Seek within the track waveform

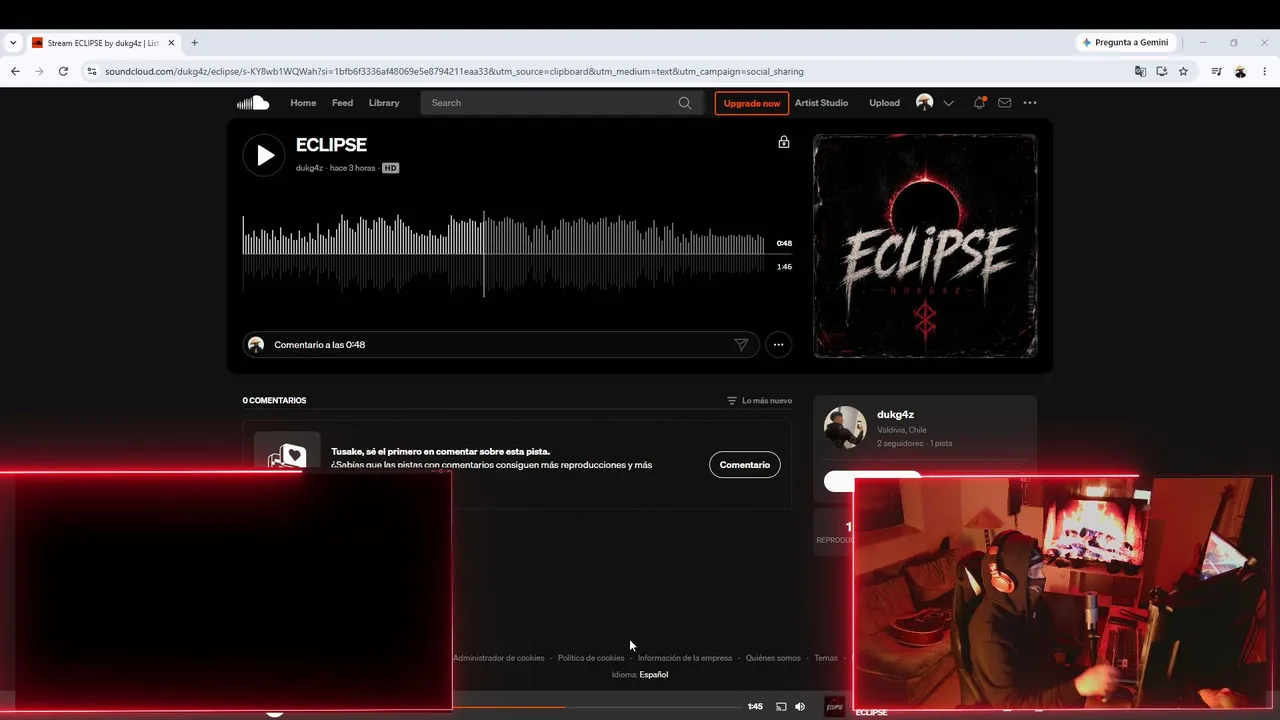[503, 254]
